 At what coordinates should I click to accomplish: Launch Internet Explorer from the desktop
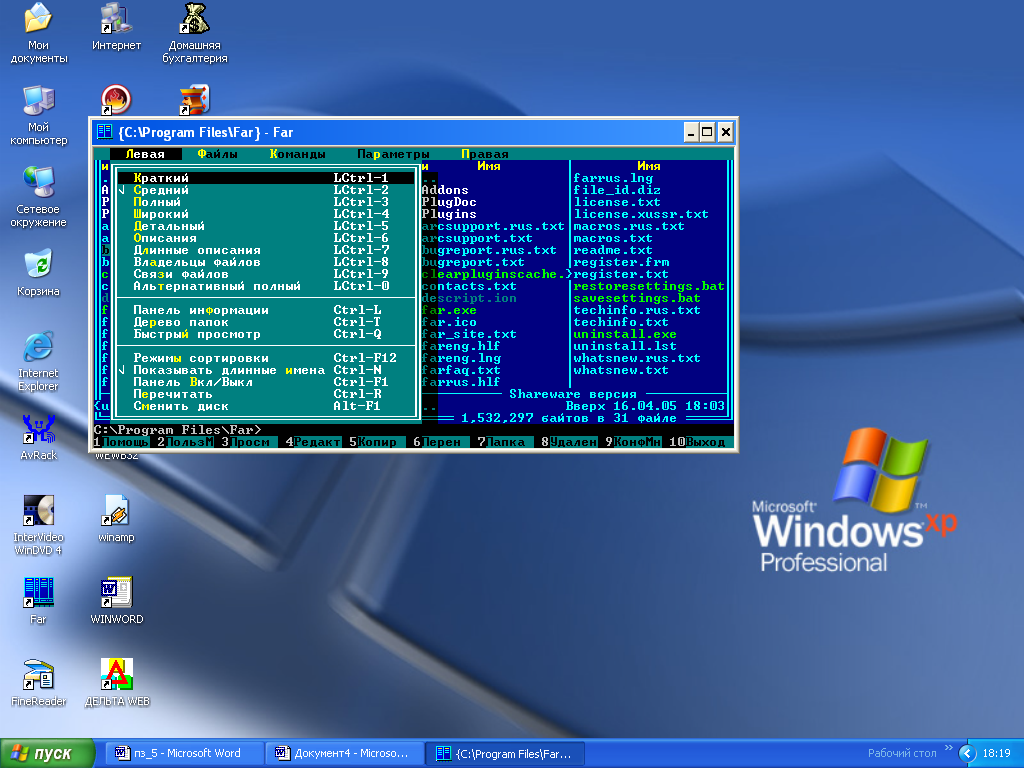[x=38, y=361]
